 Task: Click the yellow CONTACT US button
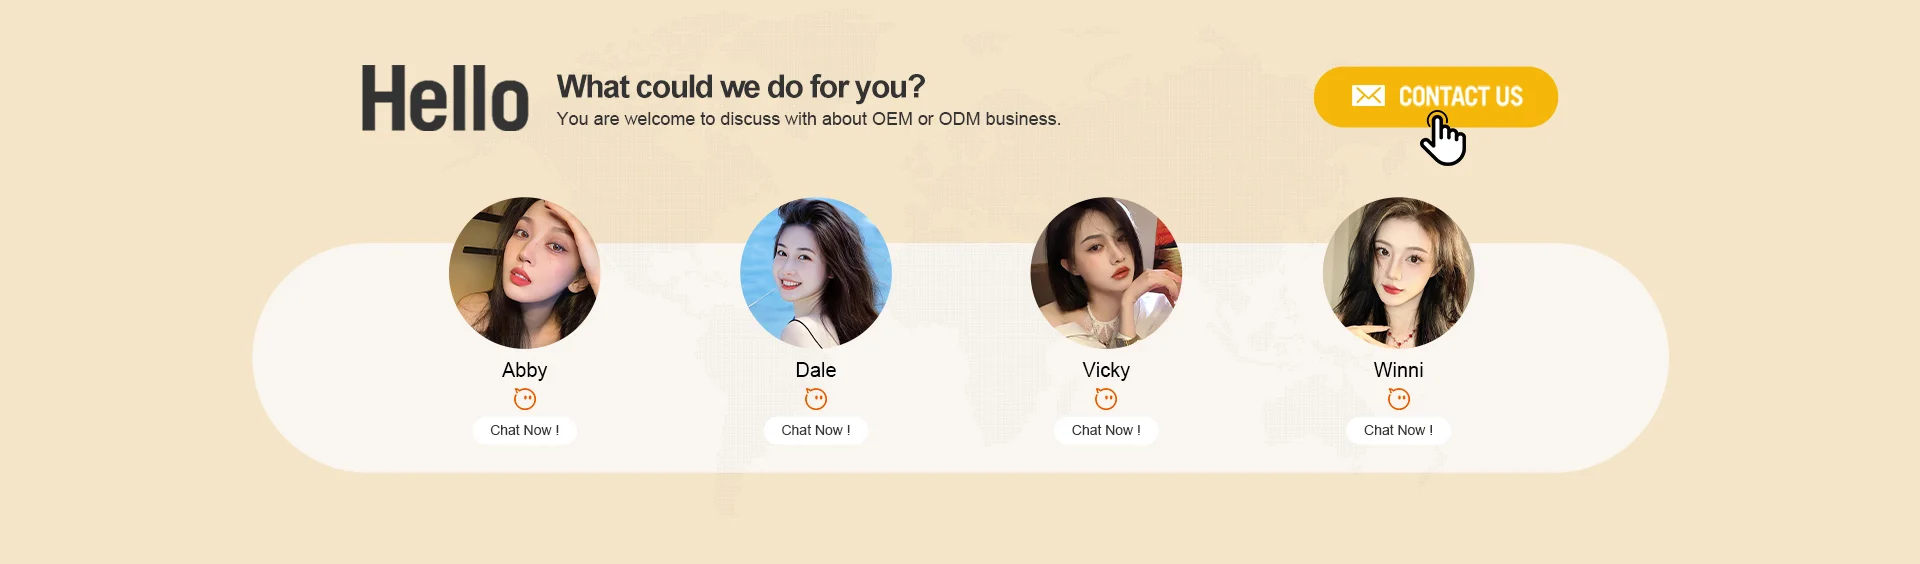coord(1435,97)
